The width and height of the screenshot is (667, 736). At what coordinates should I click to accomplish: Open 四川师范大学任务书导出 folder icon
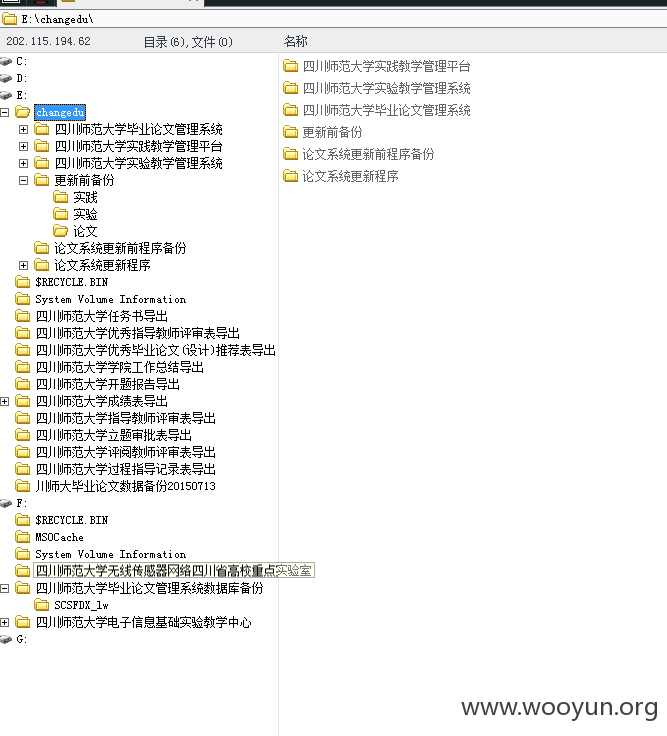(23, 316)
